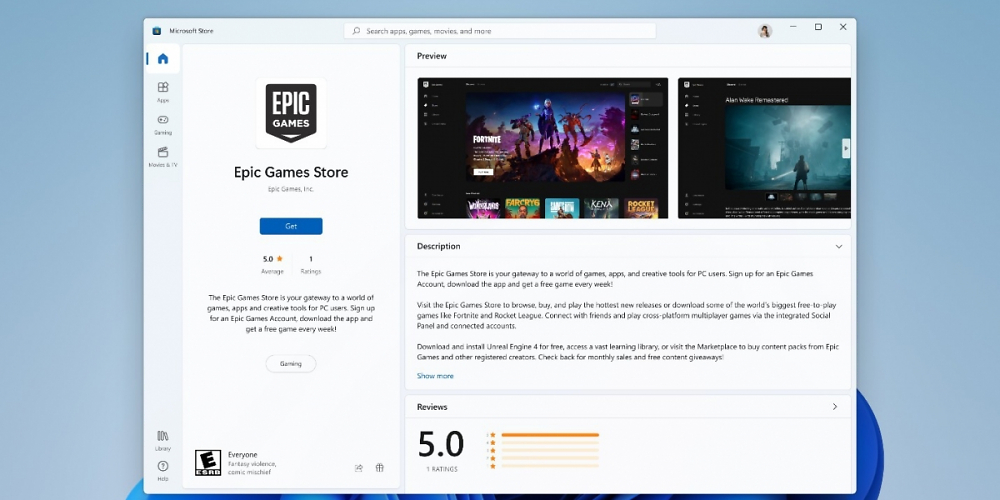The image size is (1000, 500).
Task: Open the Library in the sidebar
Action: (x=163, y=440)
